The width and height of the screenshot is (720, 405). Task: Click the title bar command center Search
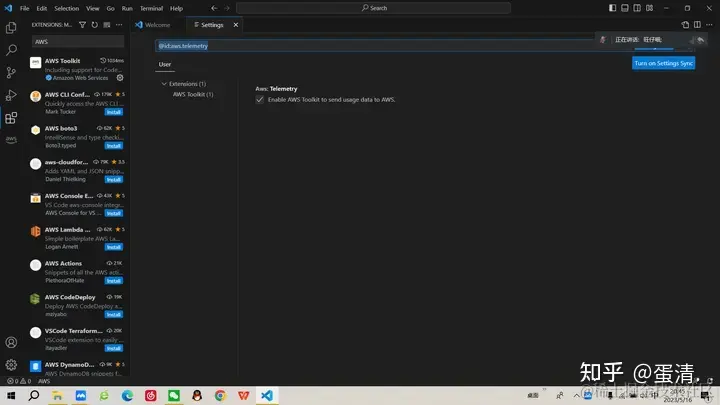tap(373, 8)
